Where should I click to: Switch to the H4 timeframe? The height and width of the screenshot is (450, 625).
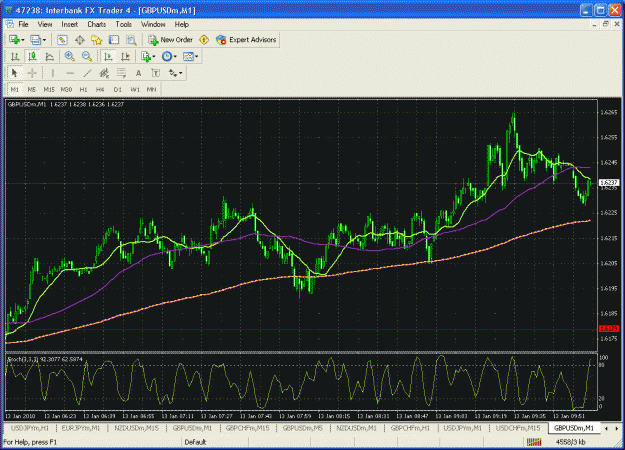(x=100, y=89)
